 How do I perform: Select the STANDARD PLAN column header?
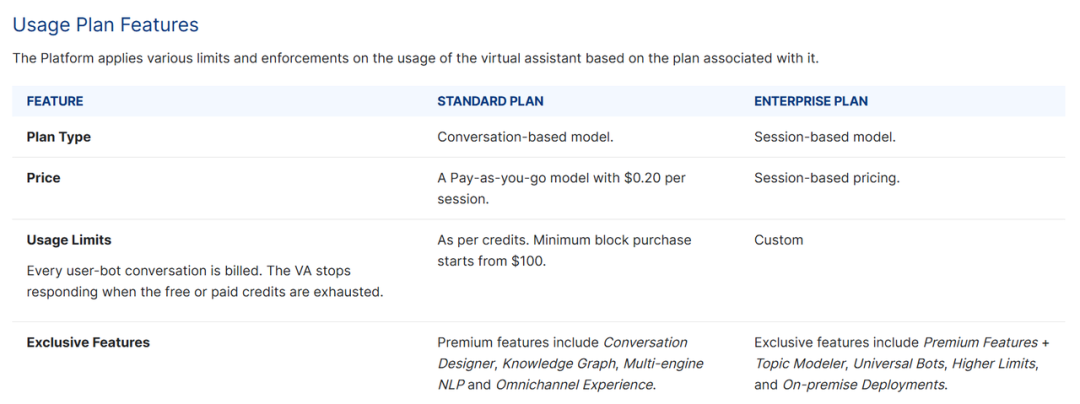[x=490, y=101]
